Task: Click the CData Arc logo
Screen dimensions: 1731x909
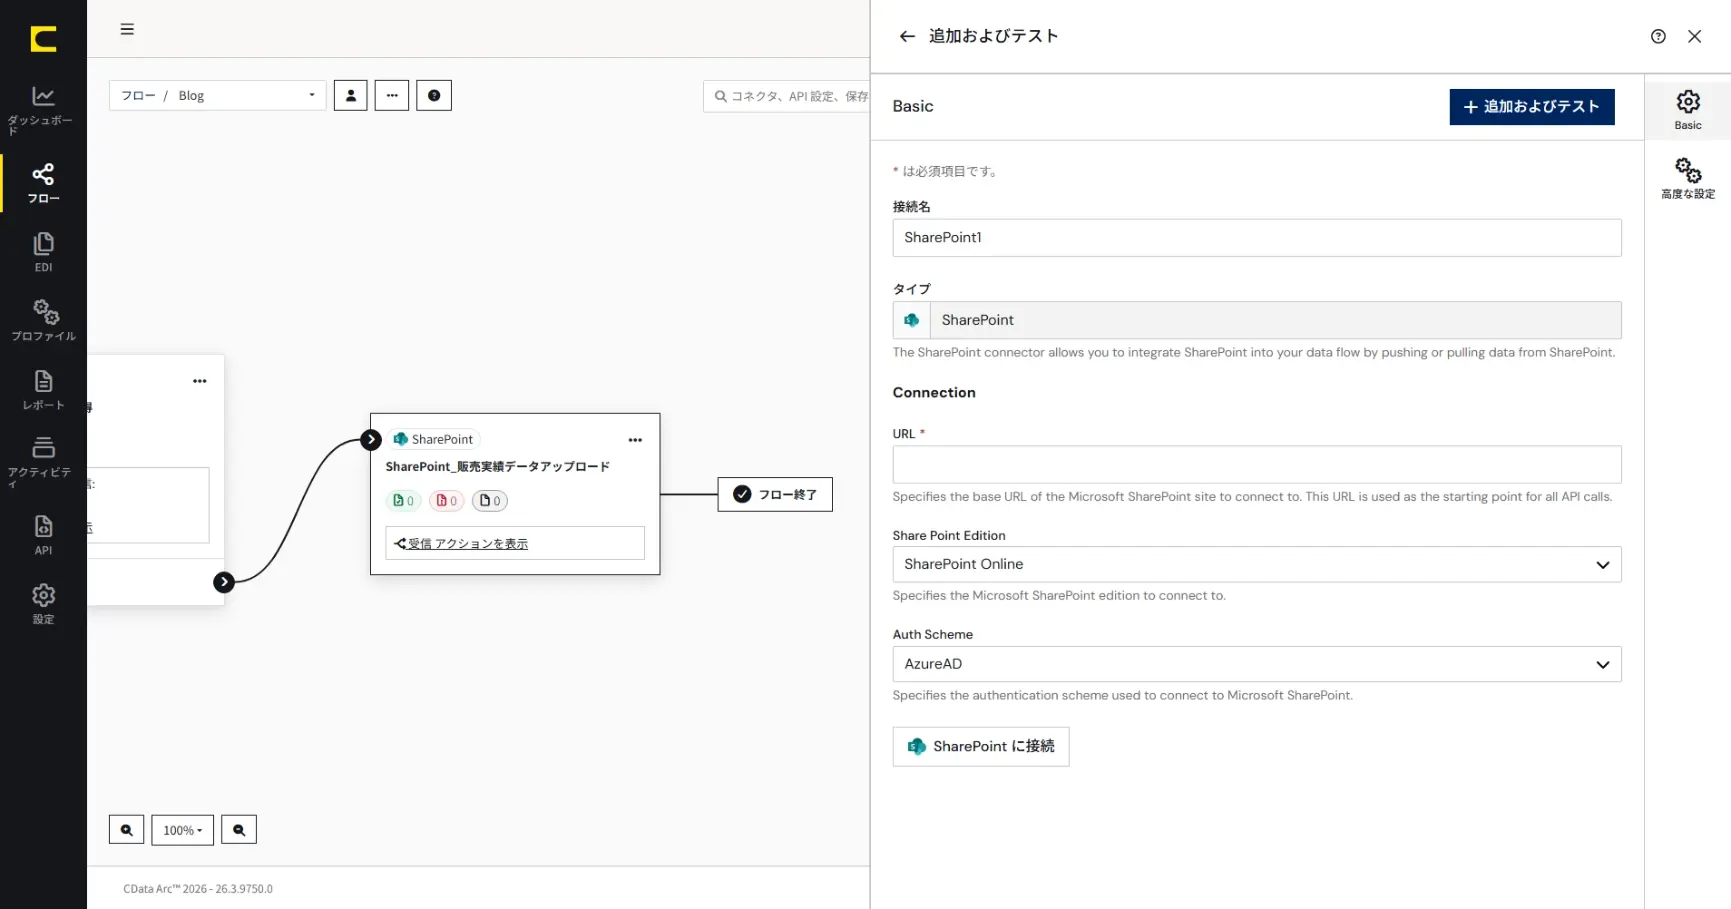Action: pos(43,39)
